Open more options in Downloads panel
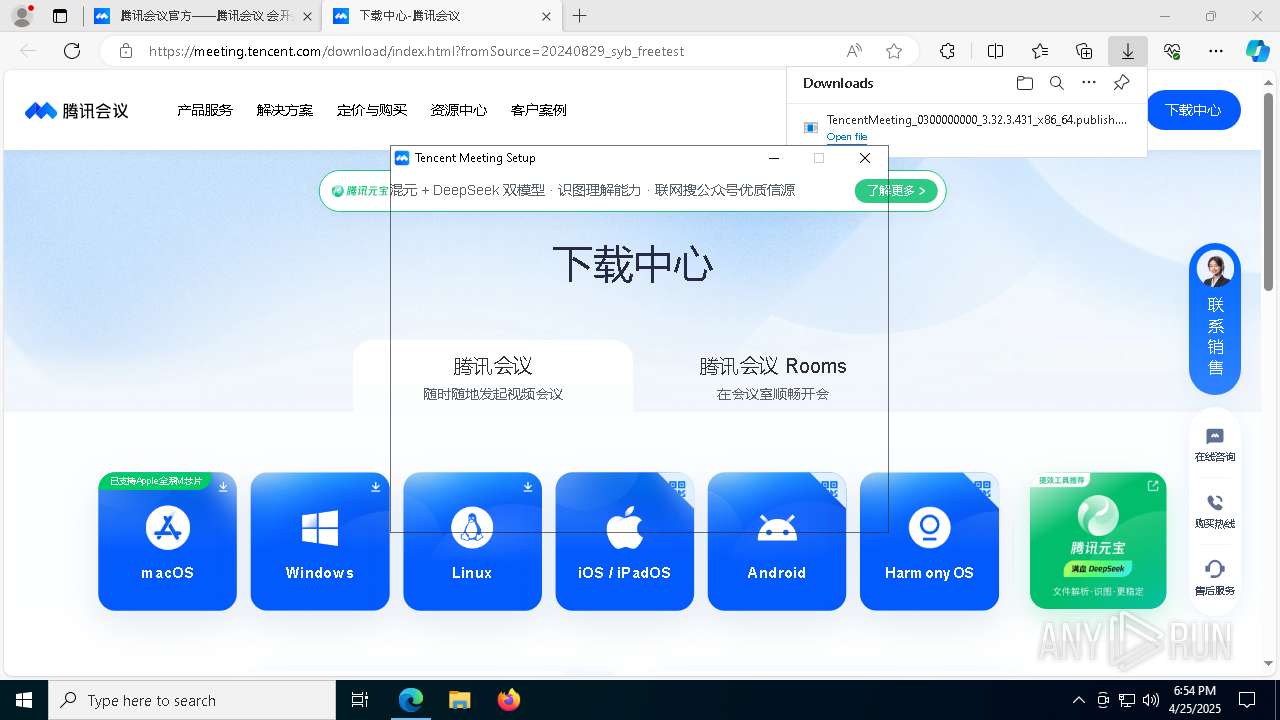This screenshot has height=720, width=1280. (1089, 83)
